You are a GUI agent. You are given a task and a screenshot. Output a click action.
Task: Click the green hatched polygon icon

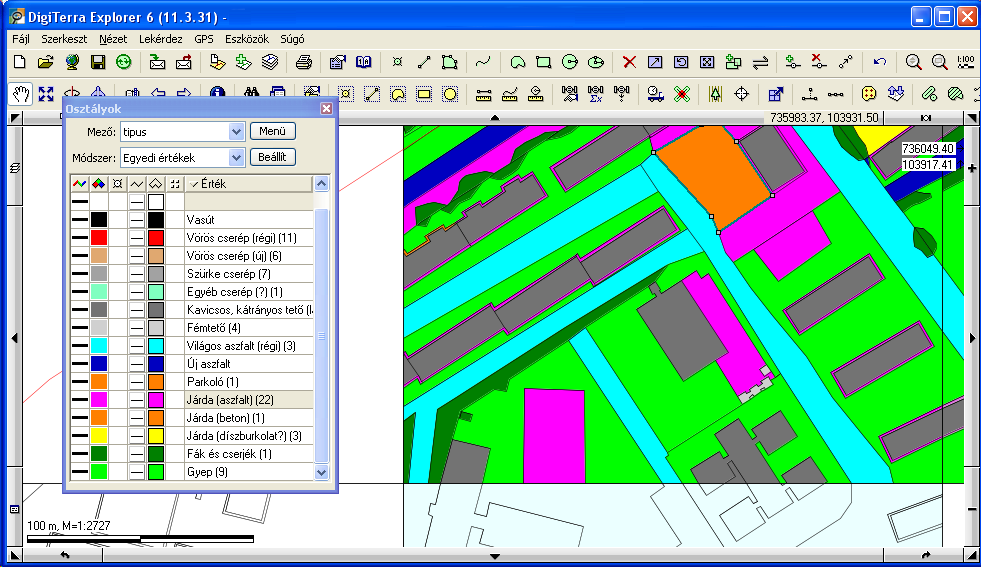pyautogui.click(x=955, y=94)
